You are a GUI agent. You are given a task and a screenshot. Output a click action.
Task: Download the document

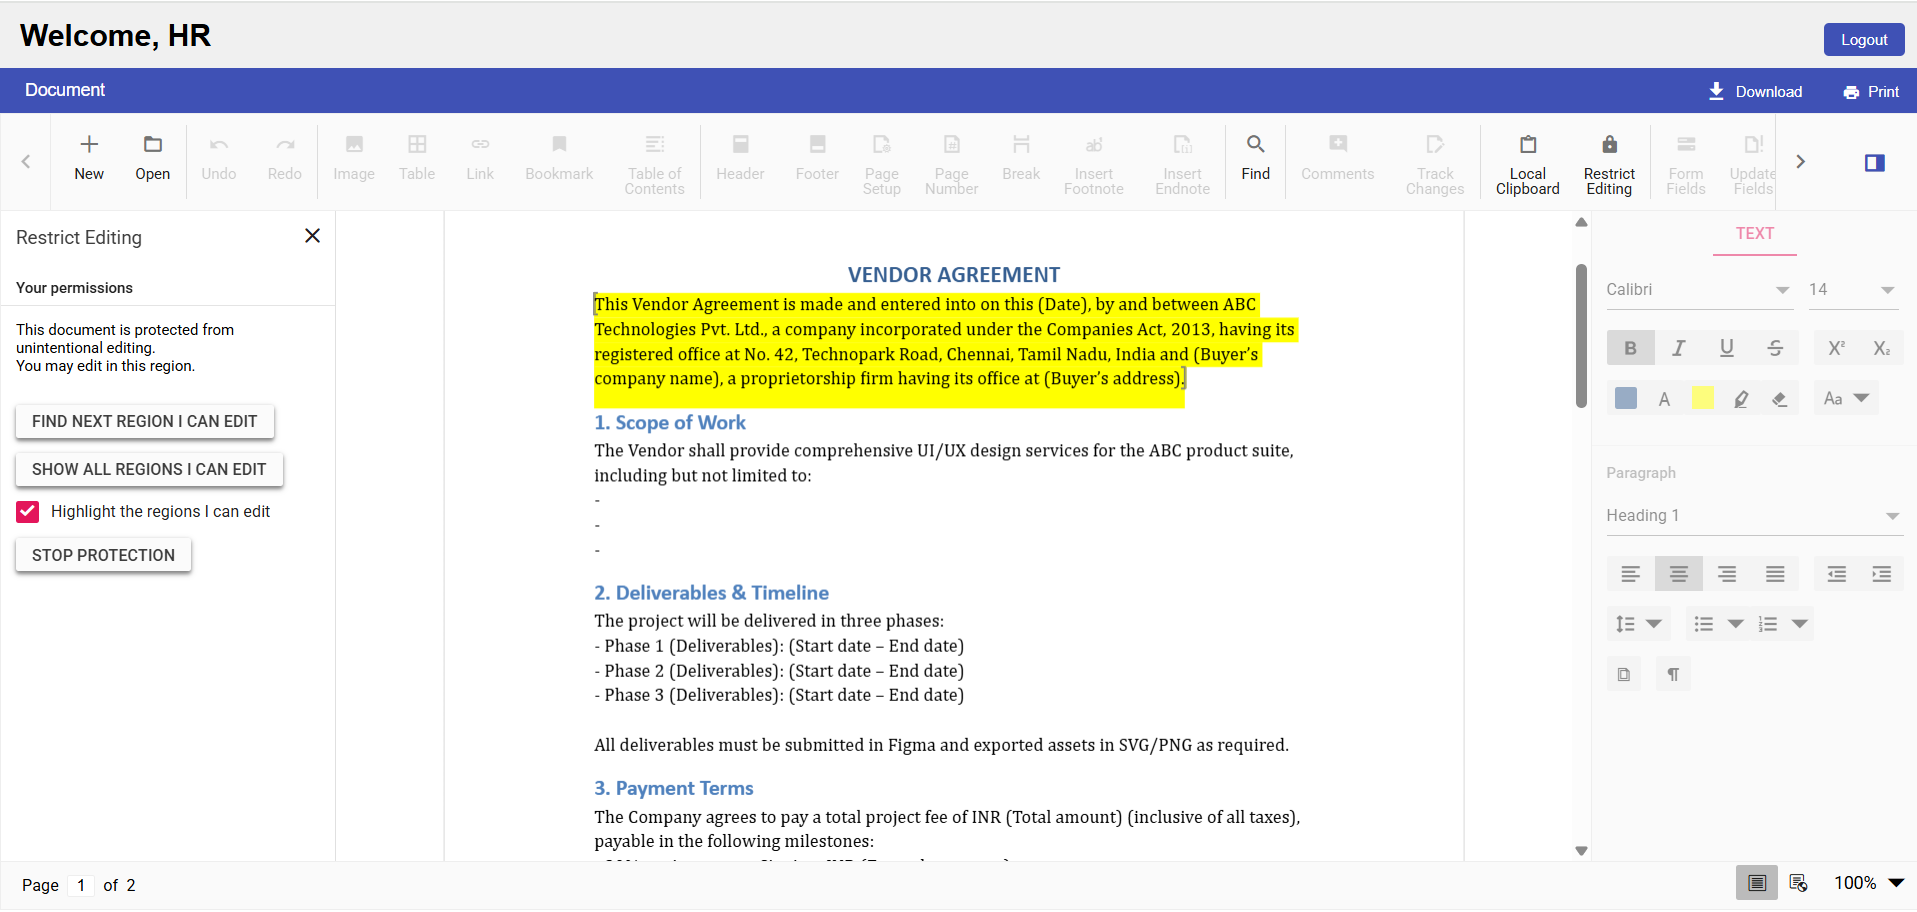click(1755, 91)
